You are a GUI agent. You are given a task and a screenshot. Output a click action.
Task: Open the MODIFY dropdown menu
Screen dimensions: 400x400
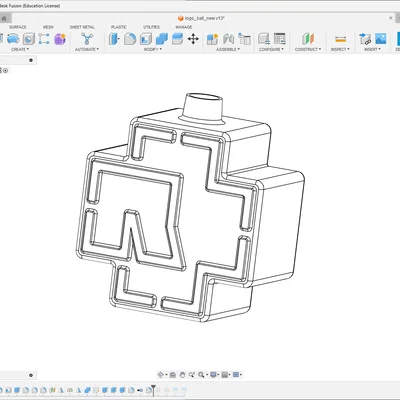pos(153,49)
